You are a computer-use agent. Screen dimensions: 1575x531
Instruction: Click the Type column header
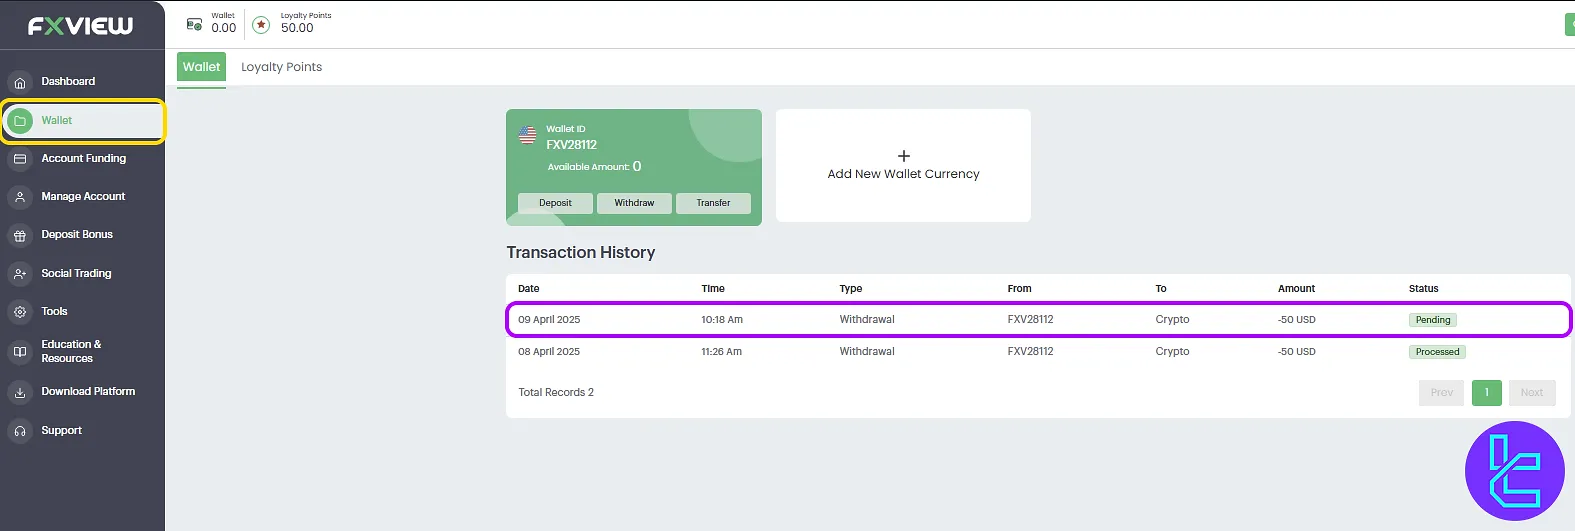[x=851, y=289]
